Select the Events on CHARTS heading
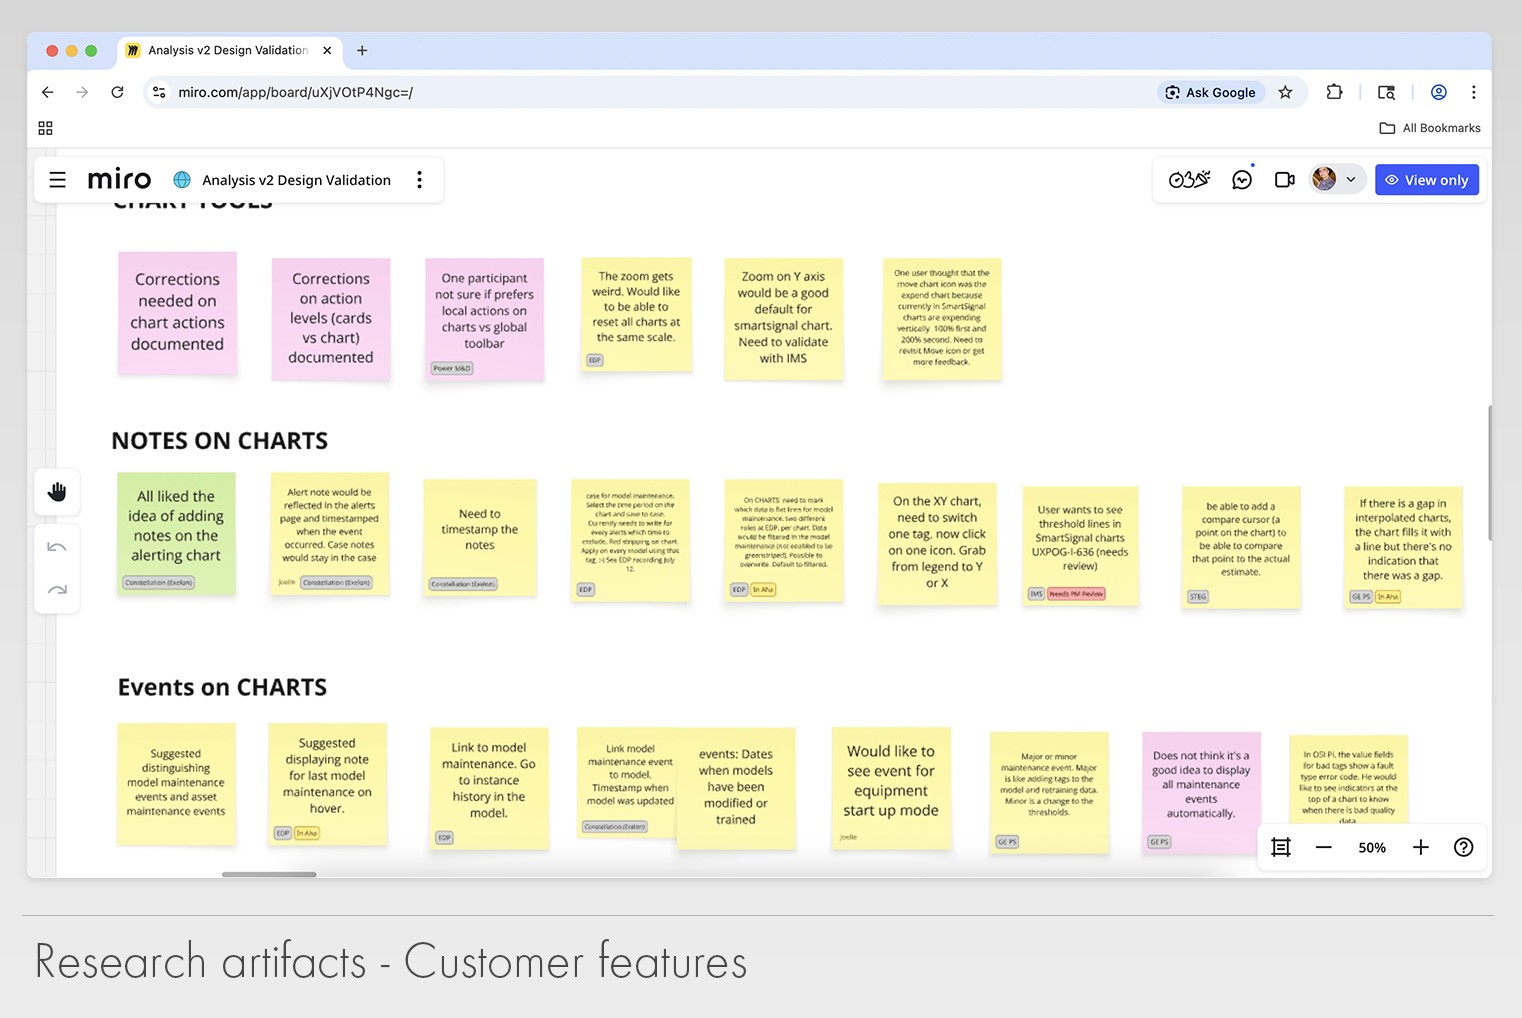 click(222, 687)
